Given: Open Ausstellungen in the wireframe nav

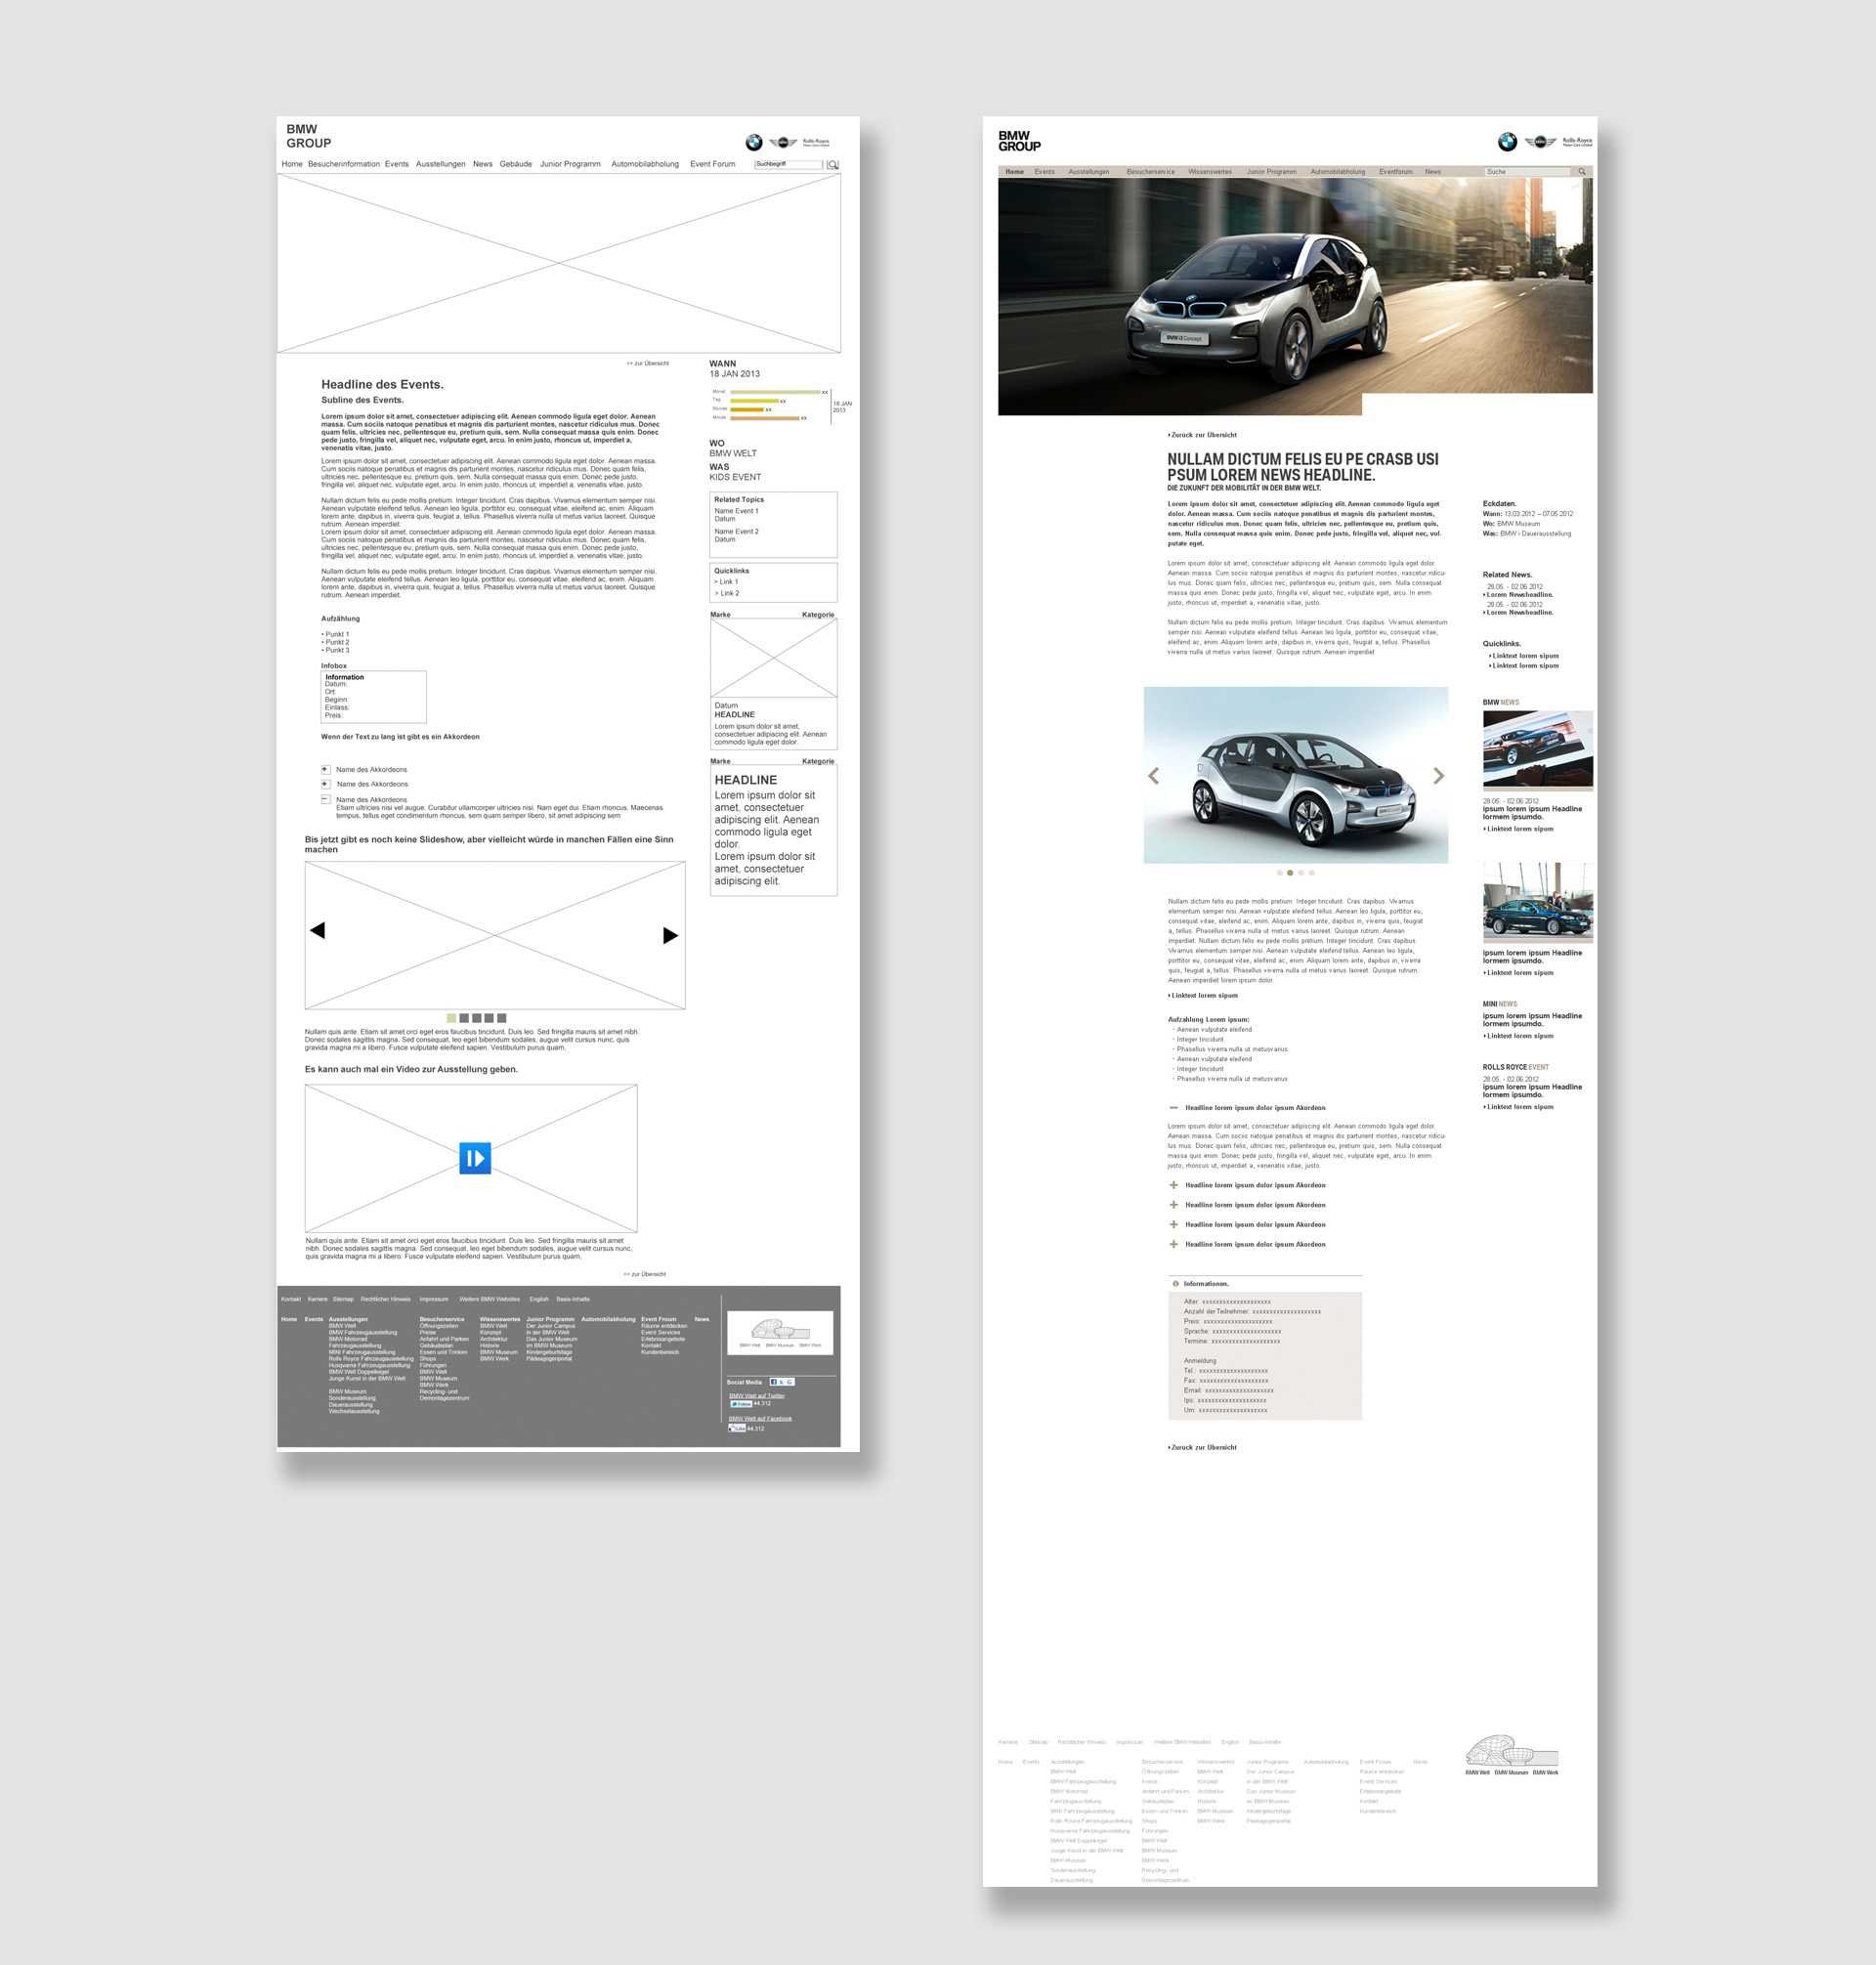Looking at the screenshot, I should coord(441,164).
